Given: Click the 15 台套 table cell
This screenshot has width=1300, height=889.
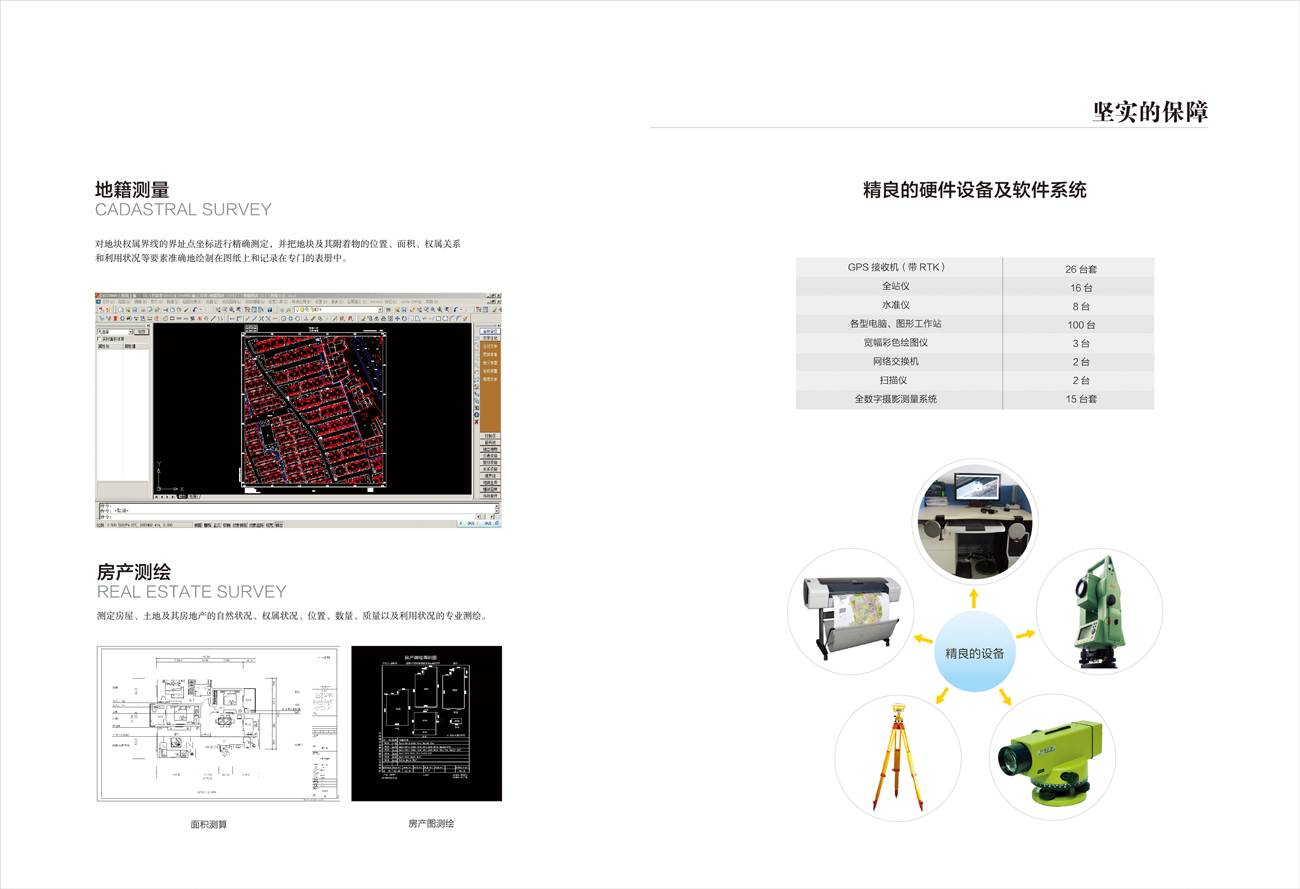Looking at the screenshot, I should [1079, 399].
